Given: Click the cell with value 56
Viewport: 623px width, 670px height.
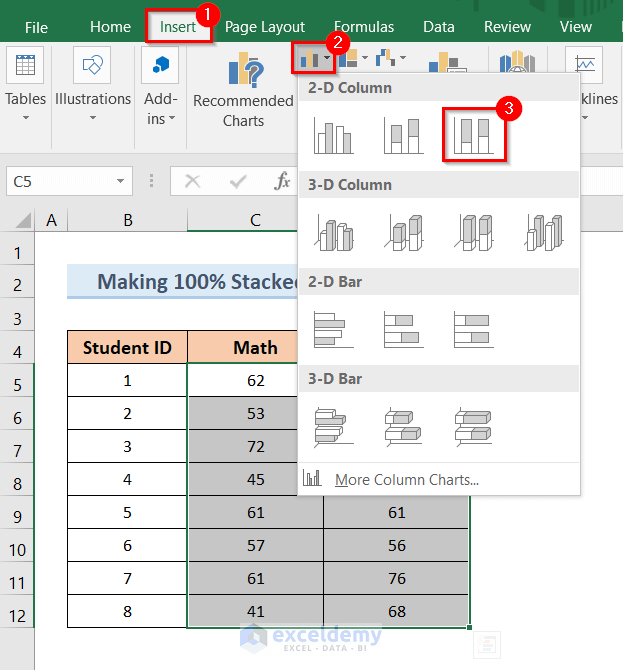Looking at the screenshot, I should tap(396, 545).
